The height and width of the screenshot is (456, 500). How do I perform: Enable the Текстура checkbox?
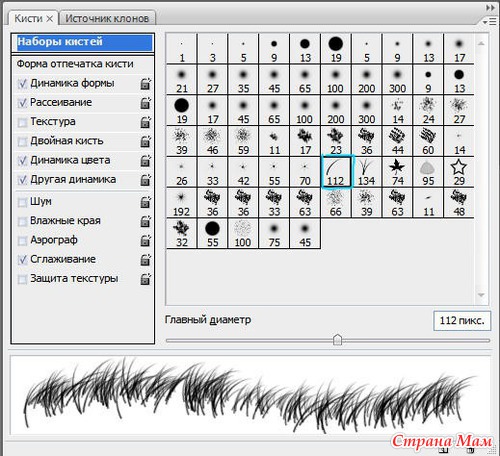pyautogui.click(x=22, y=123)
